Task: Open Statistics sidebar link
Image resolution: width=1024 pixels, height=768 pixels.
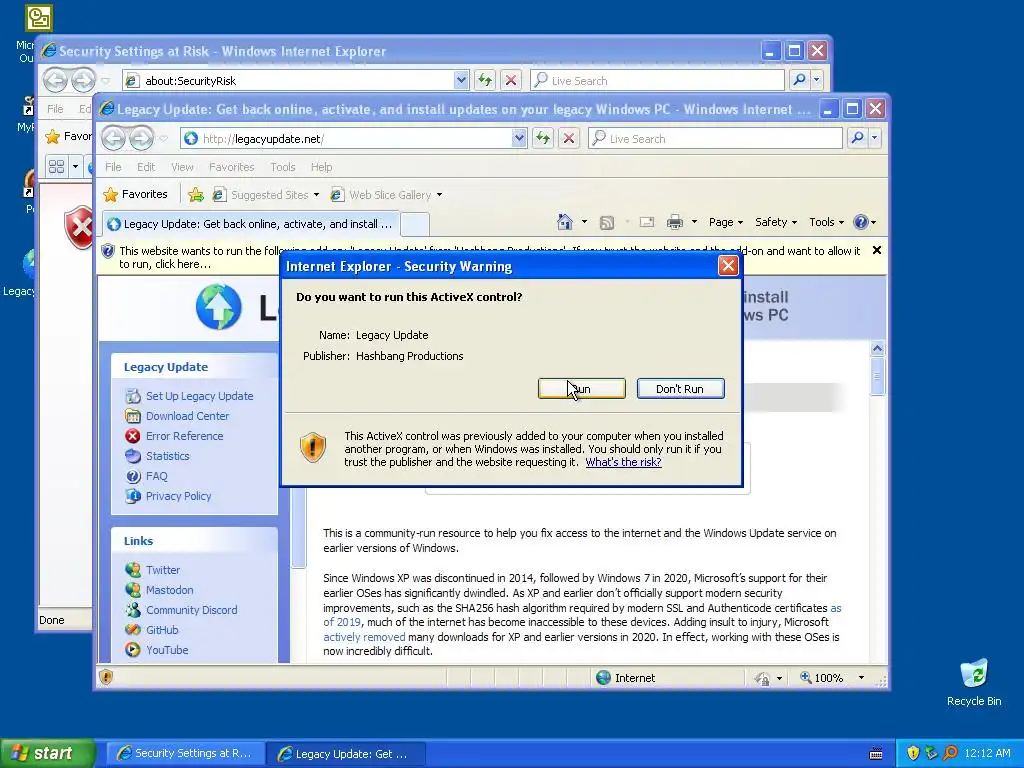Action: coord(167,456)
